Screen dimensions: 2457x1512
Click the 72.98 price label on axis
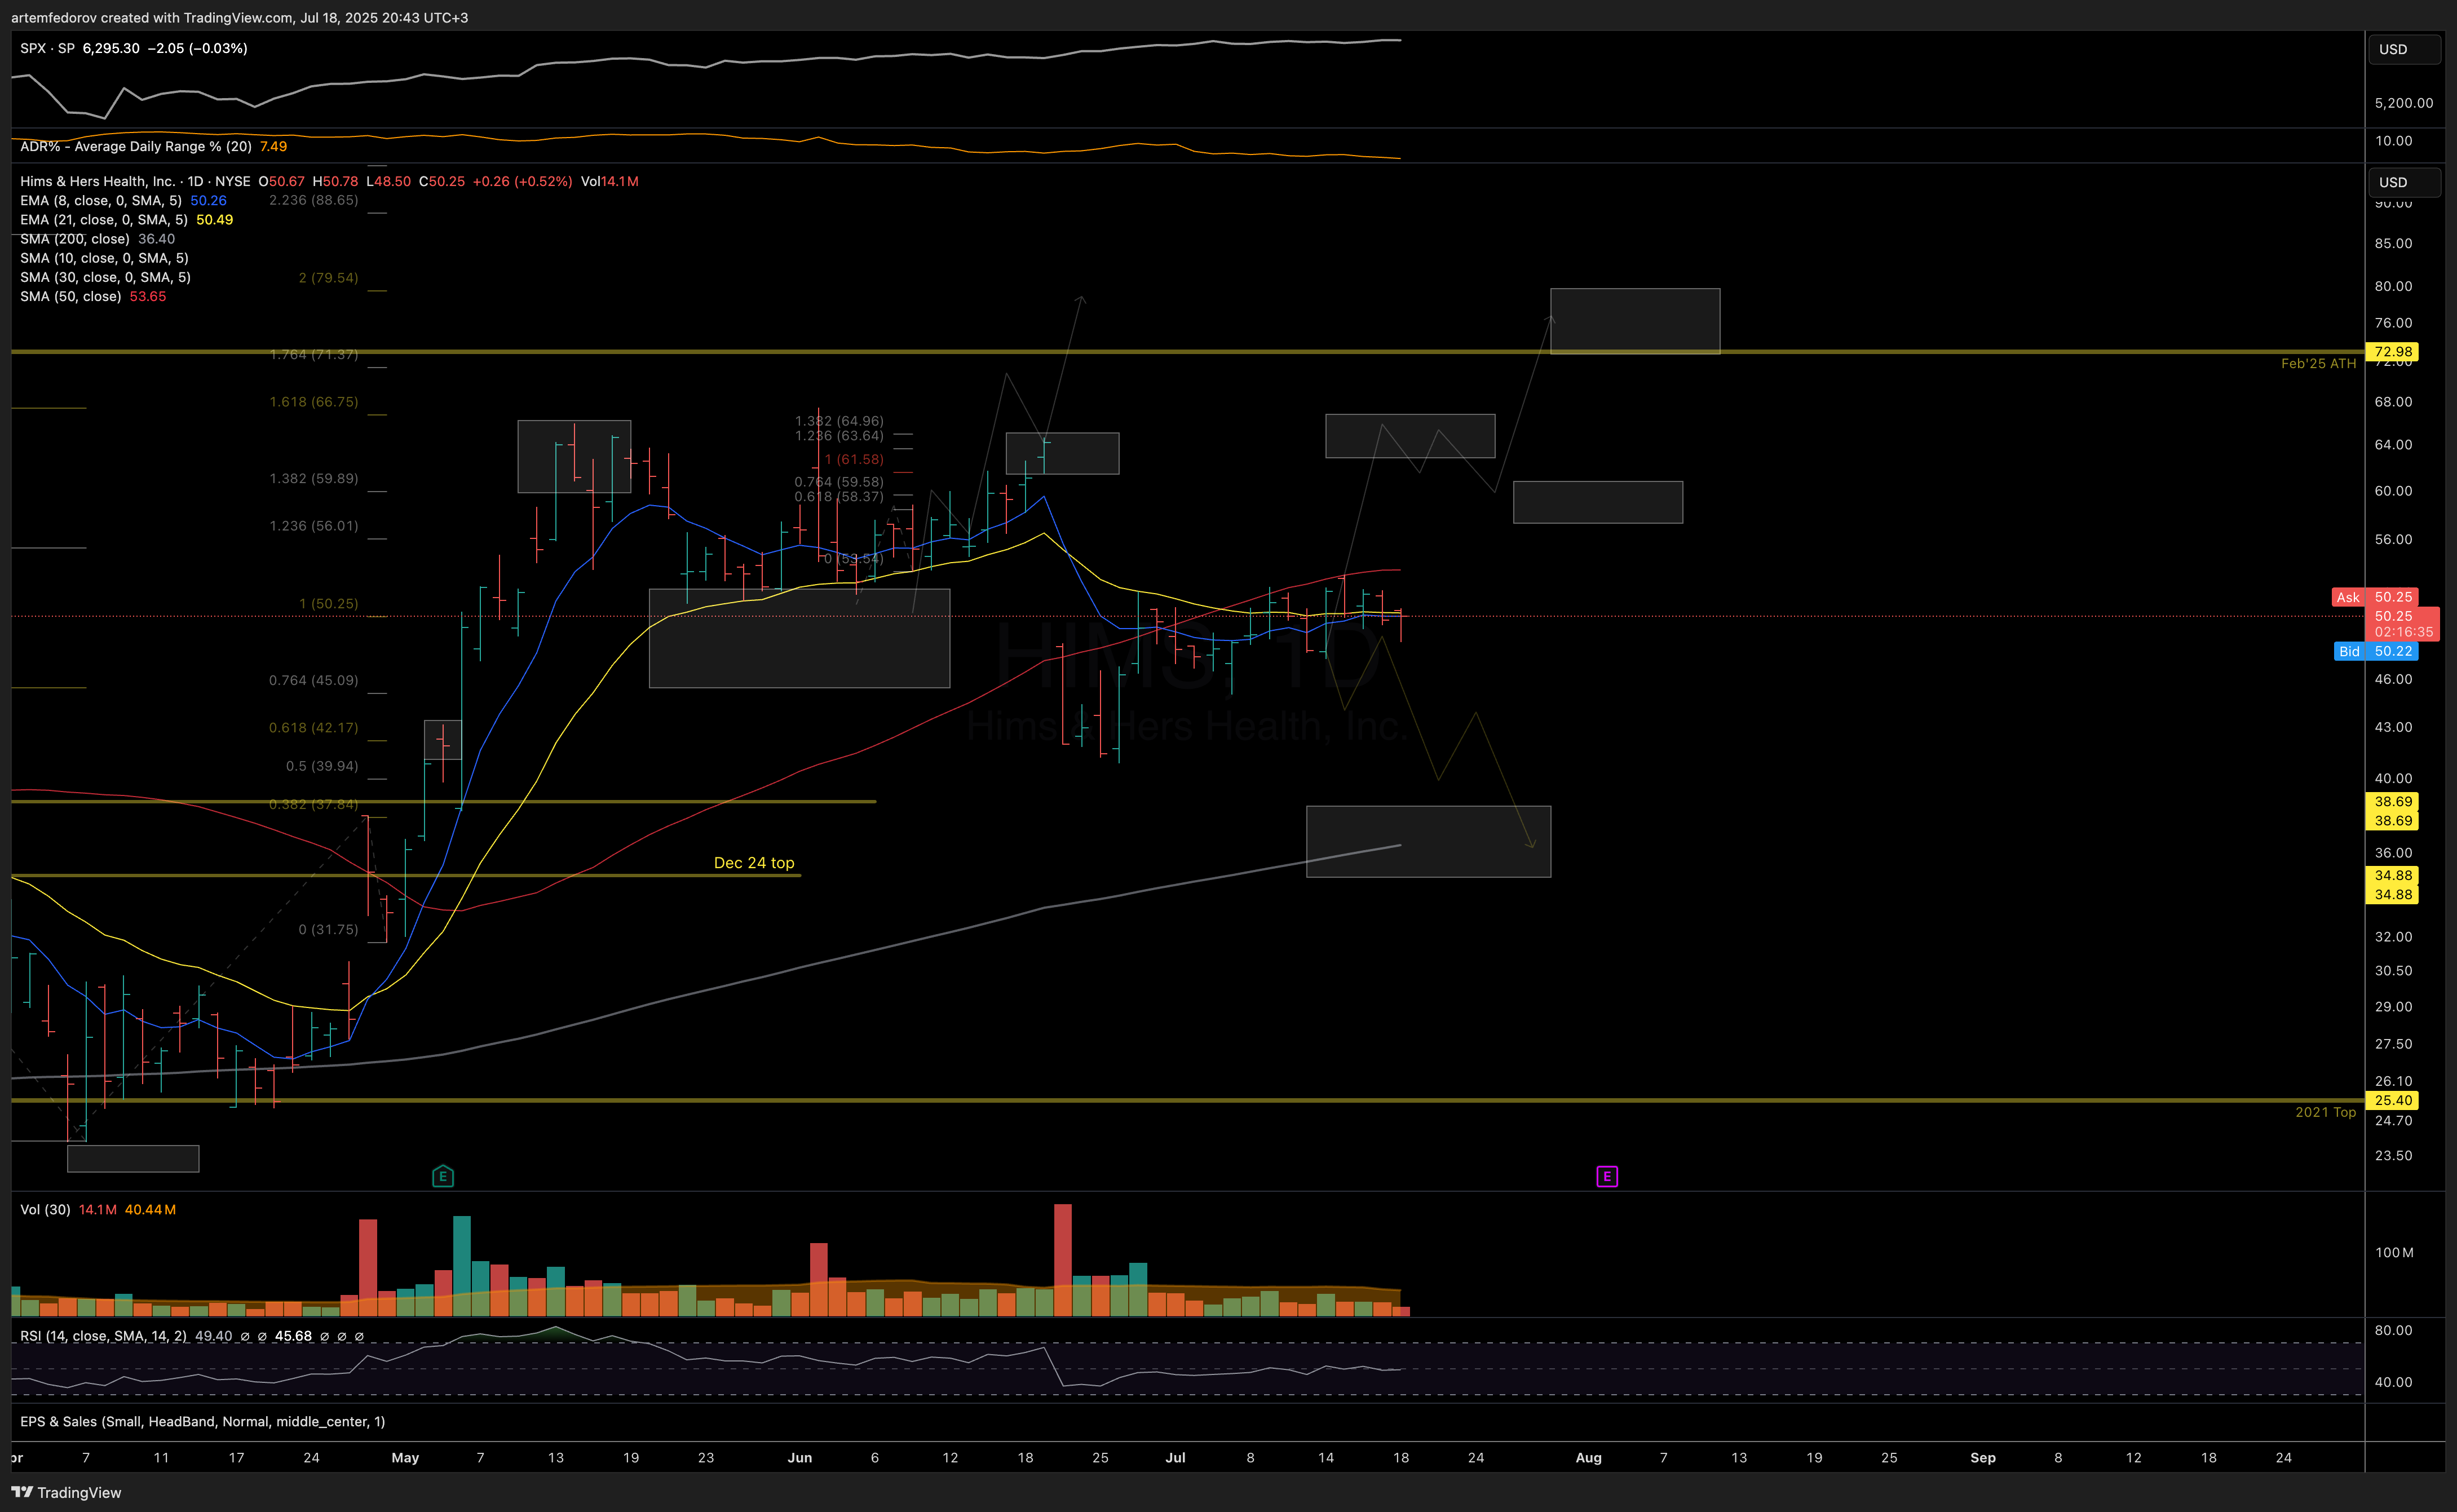(2393, 352)
